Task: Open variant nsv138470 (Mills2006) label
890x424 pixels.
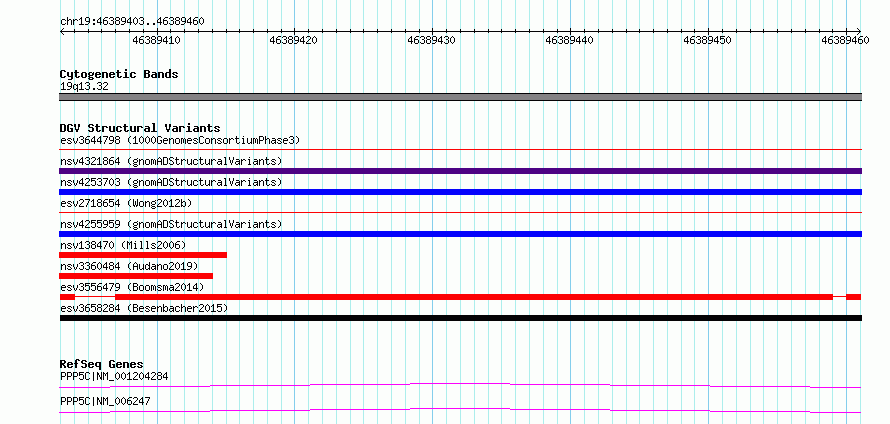Action: (123, 245)
